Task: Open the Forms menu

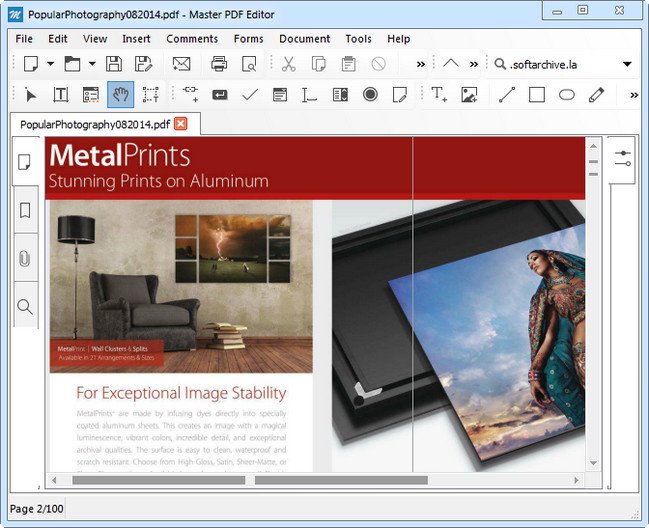Action: pos(248,38)
